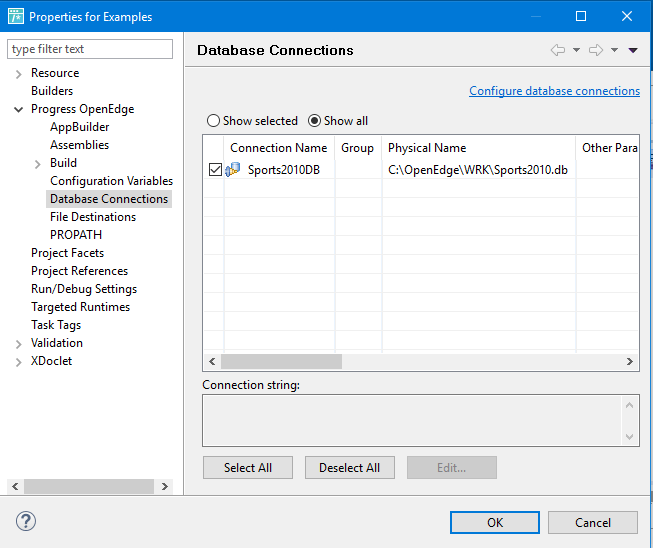Open the Assemblies properties page

(x=80, y=144)
